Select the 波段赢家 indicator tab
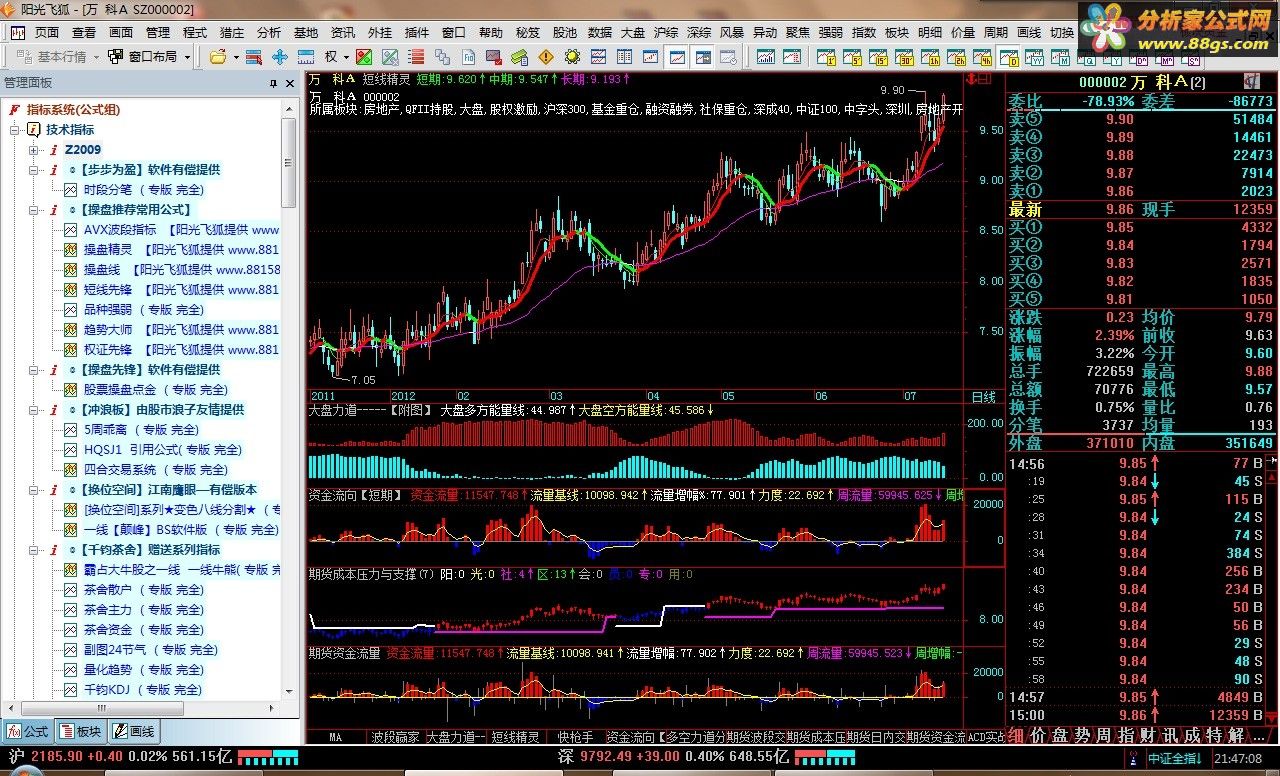 [395, 737]
